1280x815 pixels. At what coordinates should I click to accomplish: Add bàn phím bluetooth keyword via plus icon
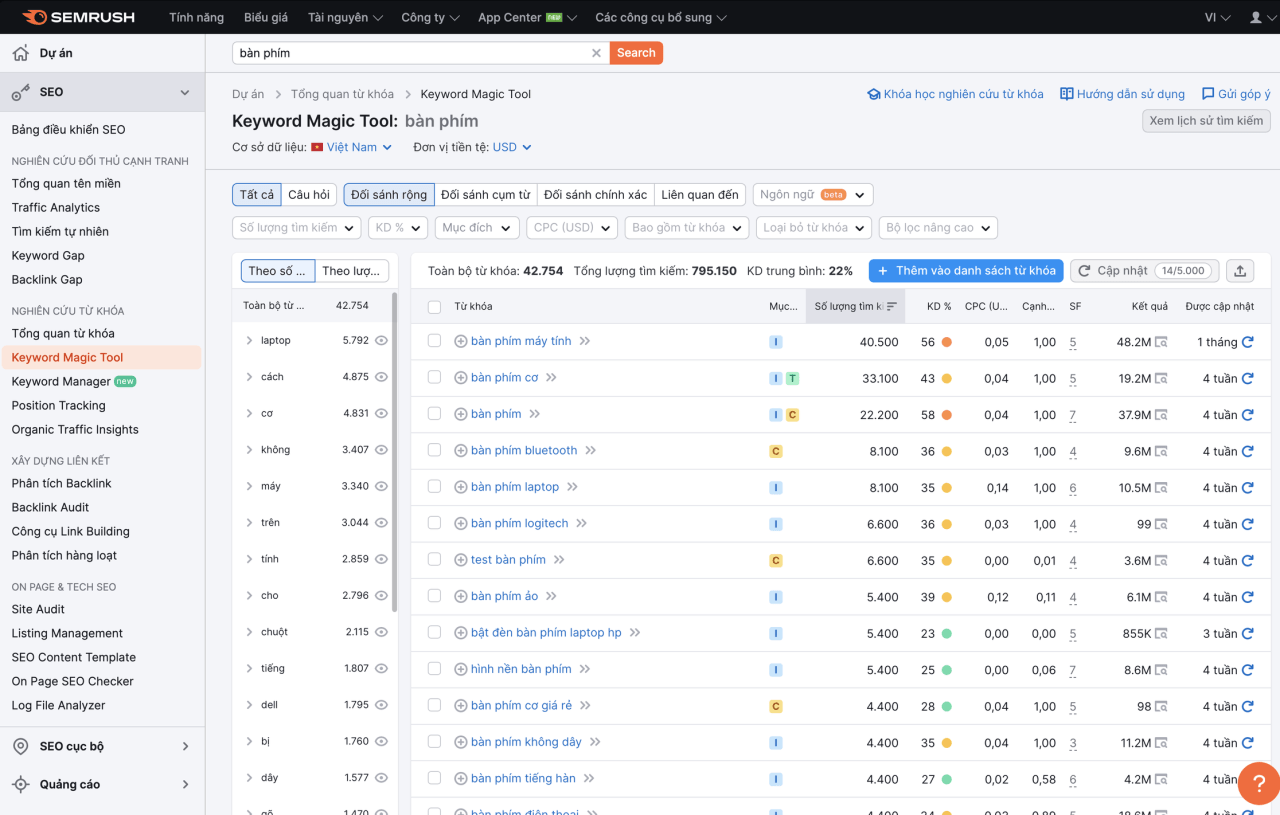[x=461, y=451]
